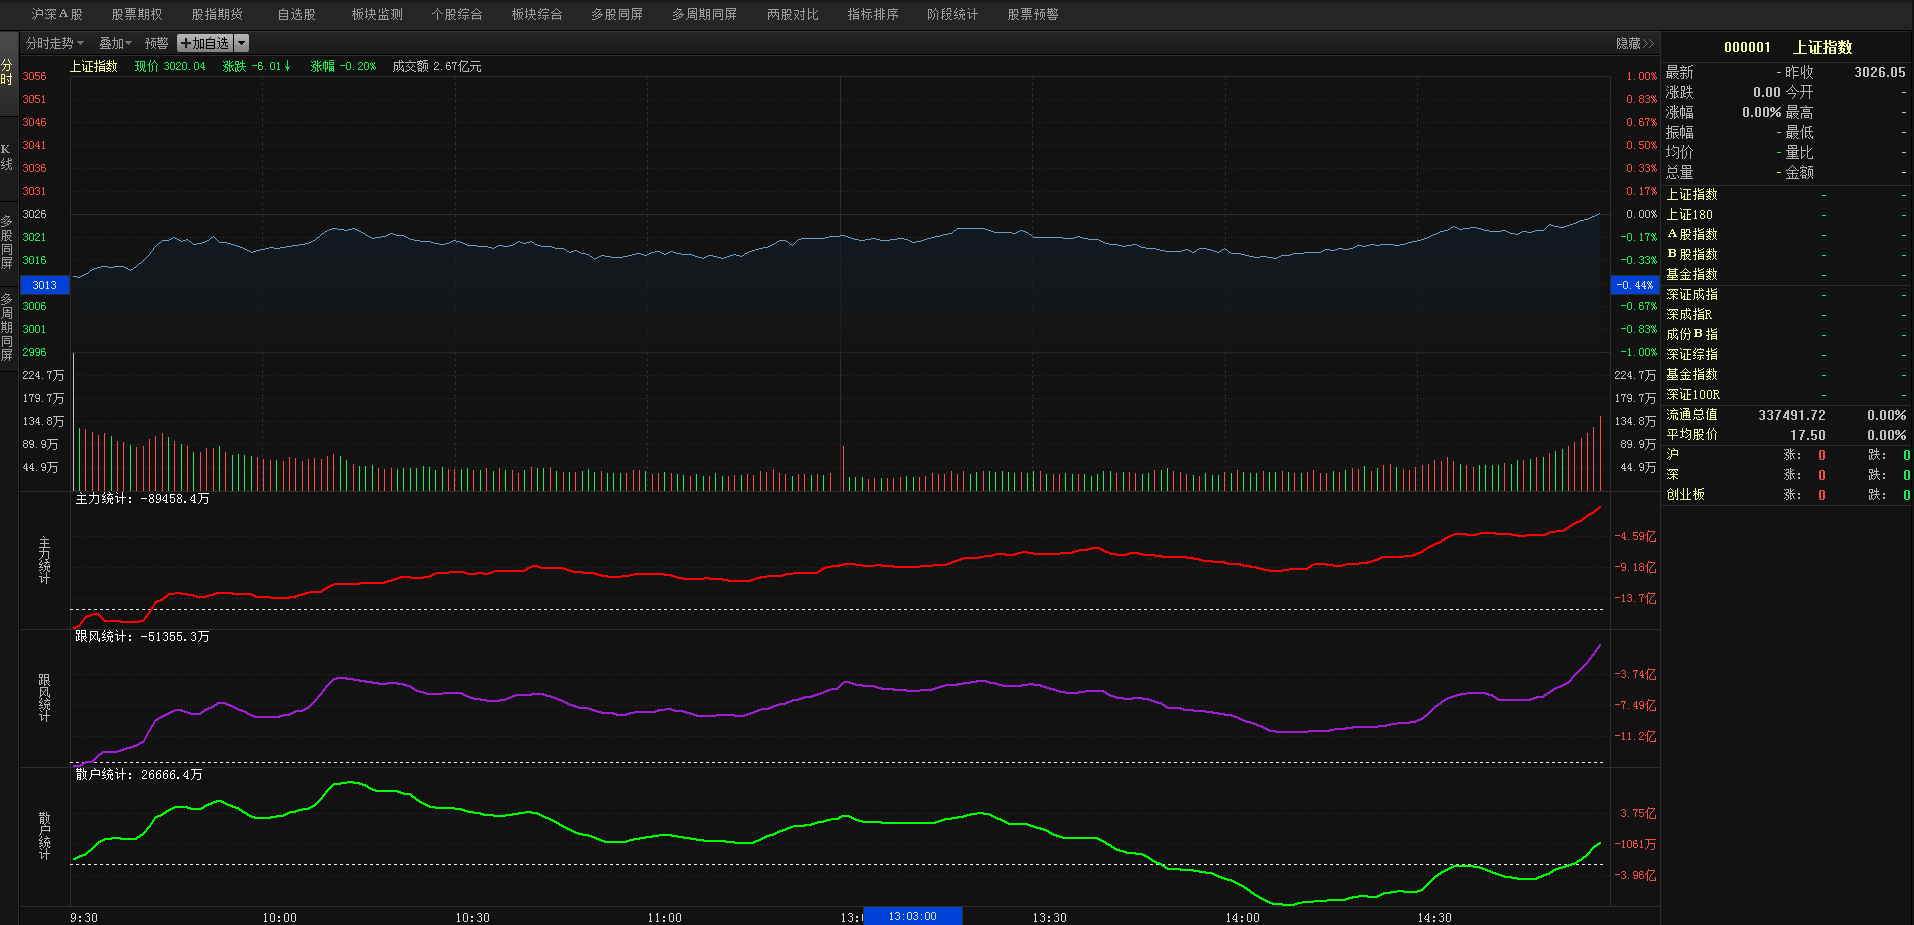The height and width of the screenshot is (925, 1914).
Task: Click the 主力统计: -89458.4万 readout
Action: tap(142, 498)
